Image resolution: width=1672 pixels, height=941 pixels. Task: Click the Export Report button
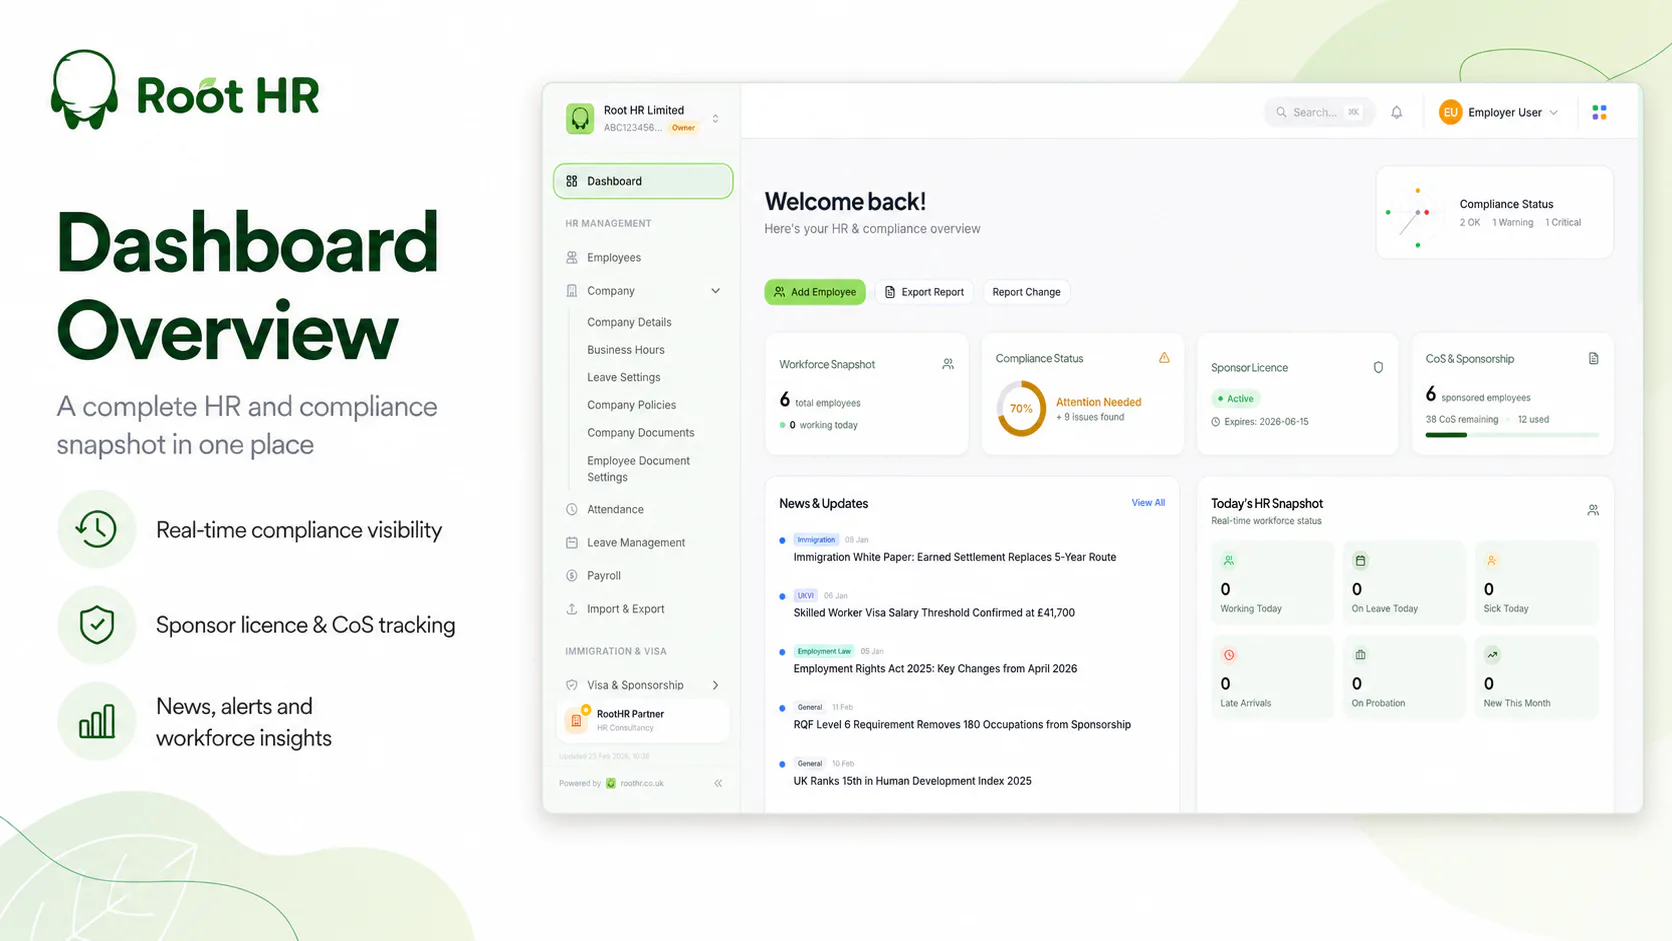point(925,292)
